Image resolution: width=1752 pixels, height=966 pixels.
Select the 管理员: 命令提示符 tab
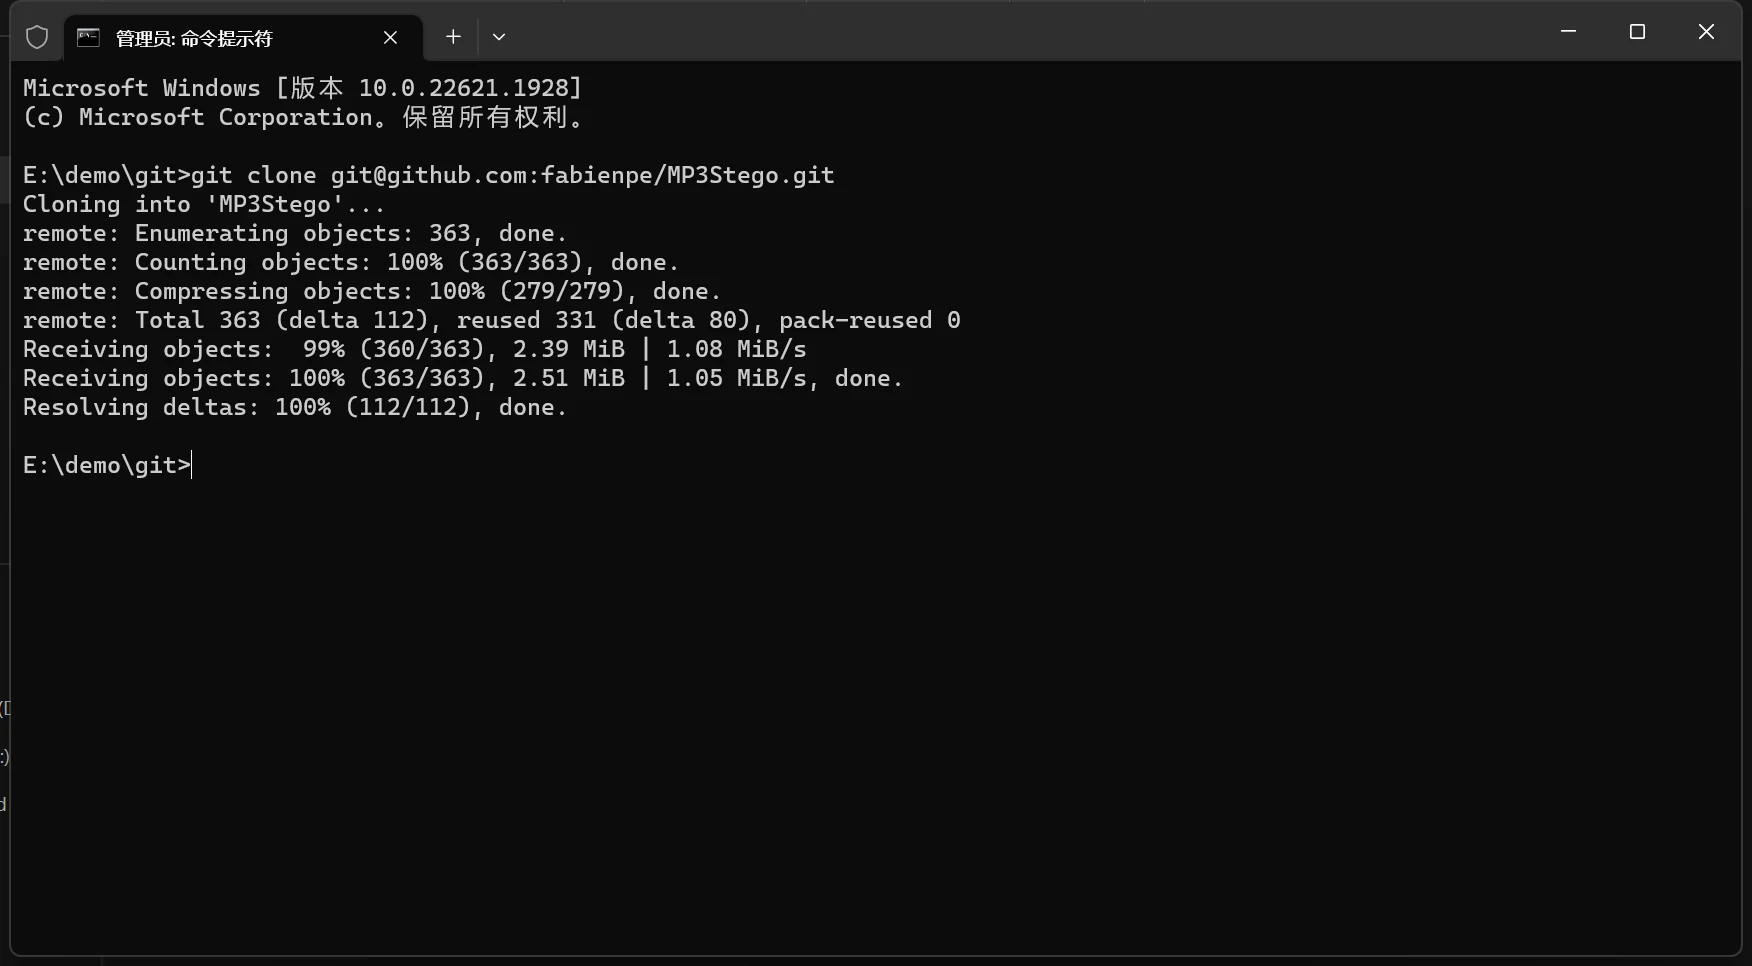tap(194, 39)
